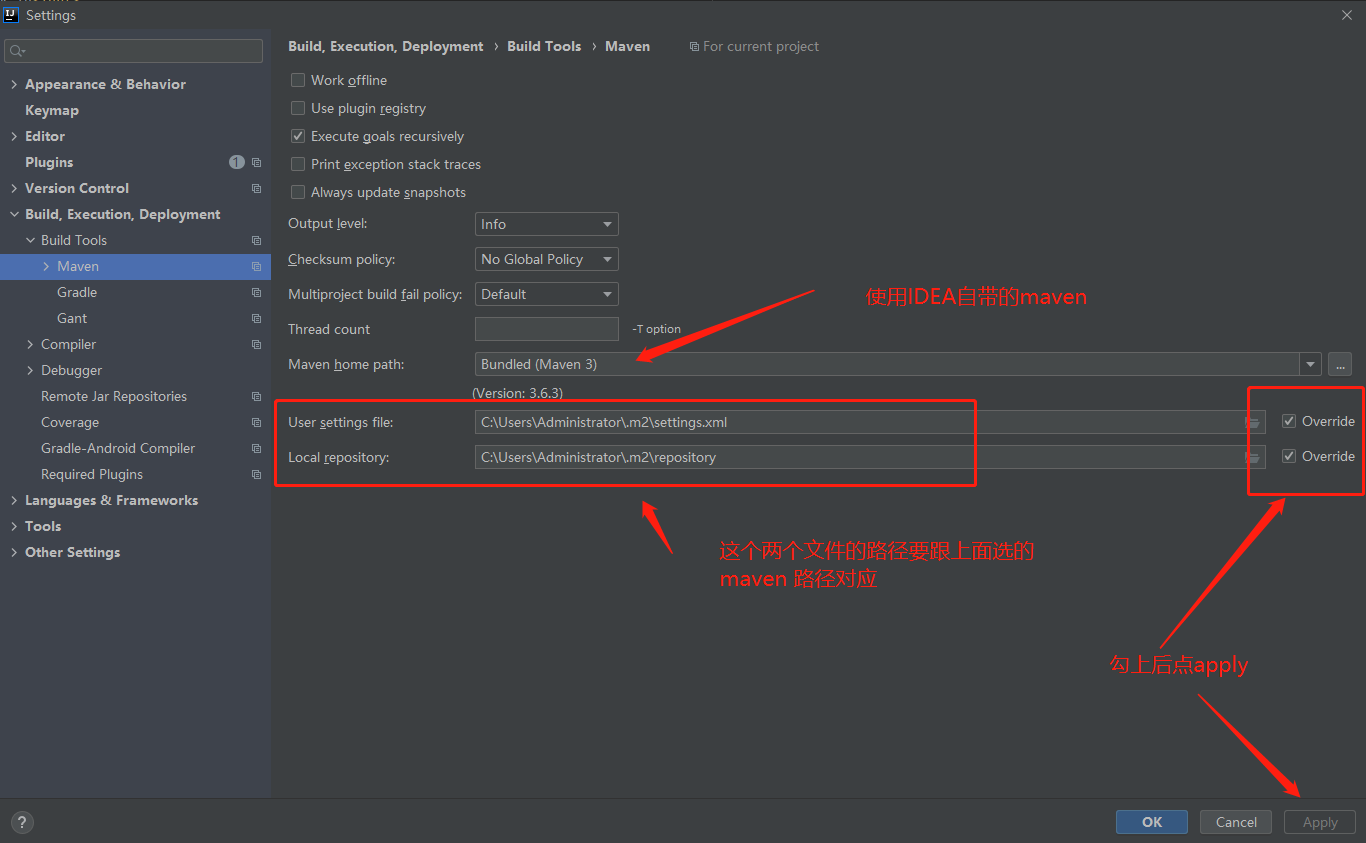Click the project-level icon beside Version Control
Image resolution: width=1366 pixels, height=843 pixels.
256,188
